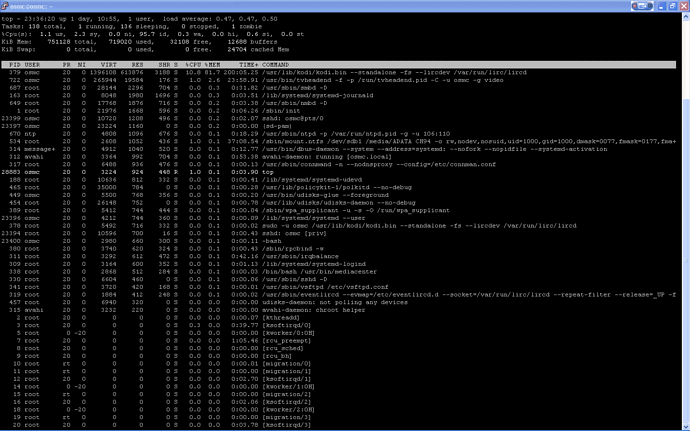Click the vertical scrollbar thumb
This screenshot has width=690, height=431.
pyautogui.click(x=686, y=260)
